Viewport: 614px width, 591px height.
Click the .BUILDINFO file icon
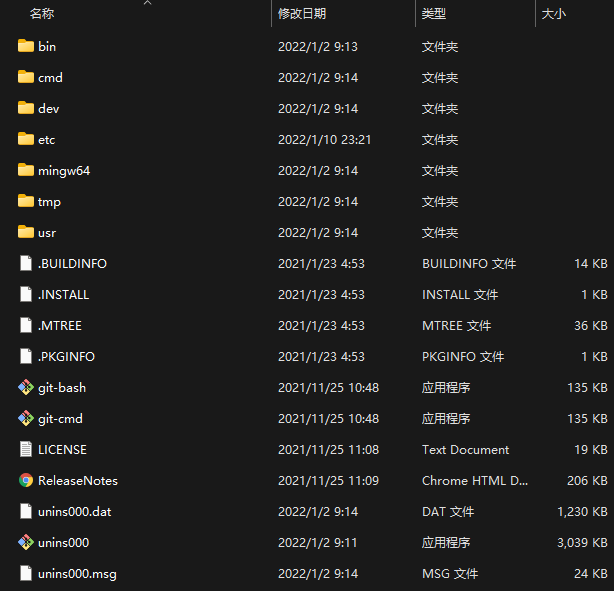pyautogui.click(x=26, y=263)
